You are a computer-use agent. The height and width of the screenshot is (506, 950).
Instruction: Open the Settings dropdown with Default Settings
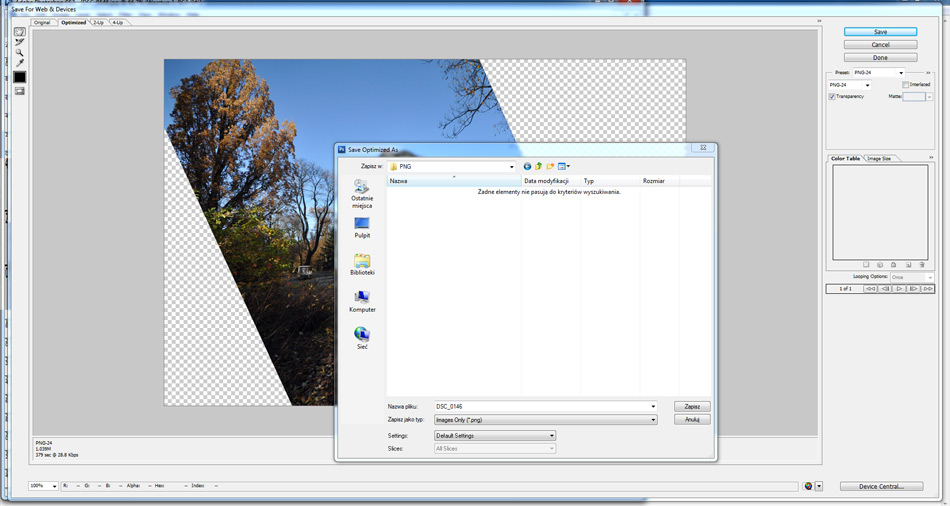coord(494,436)
